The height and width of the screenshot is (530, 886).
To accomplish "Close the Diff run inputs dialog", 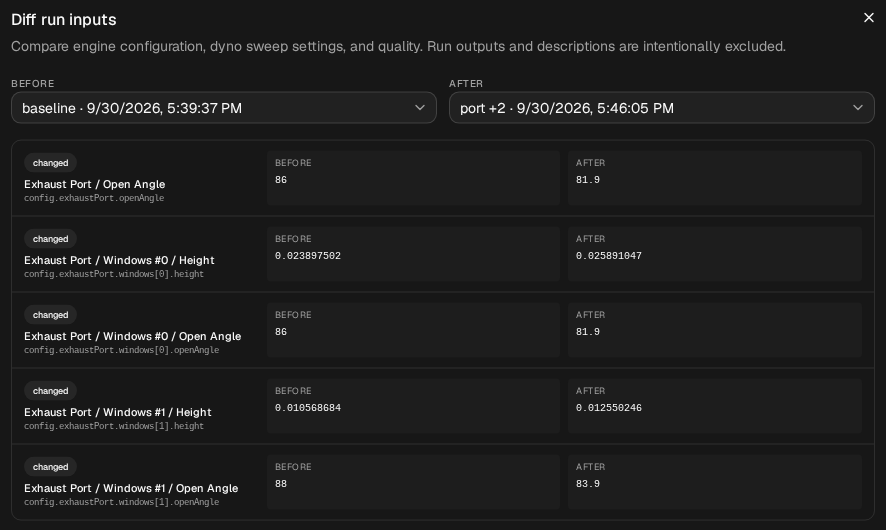I will 868,18.
